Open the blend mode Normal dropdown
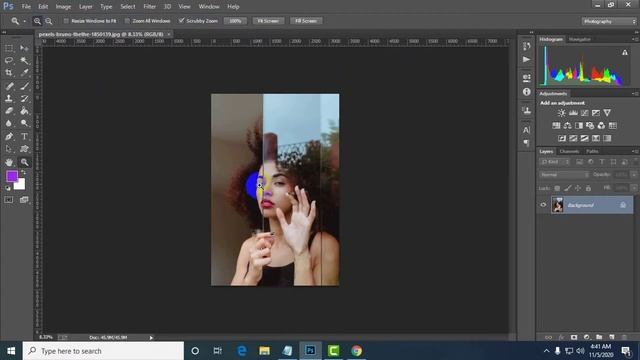Screen dimensions: 640x360 coord(564,175)
